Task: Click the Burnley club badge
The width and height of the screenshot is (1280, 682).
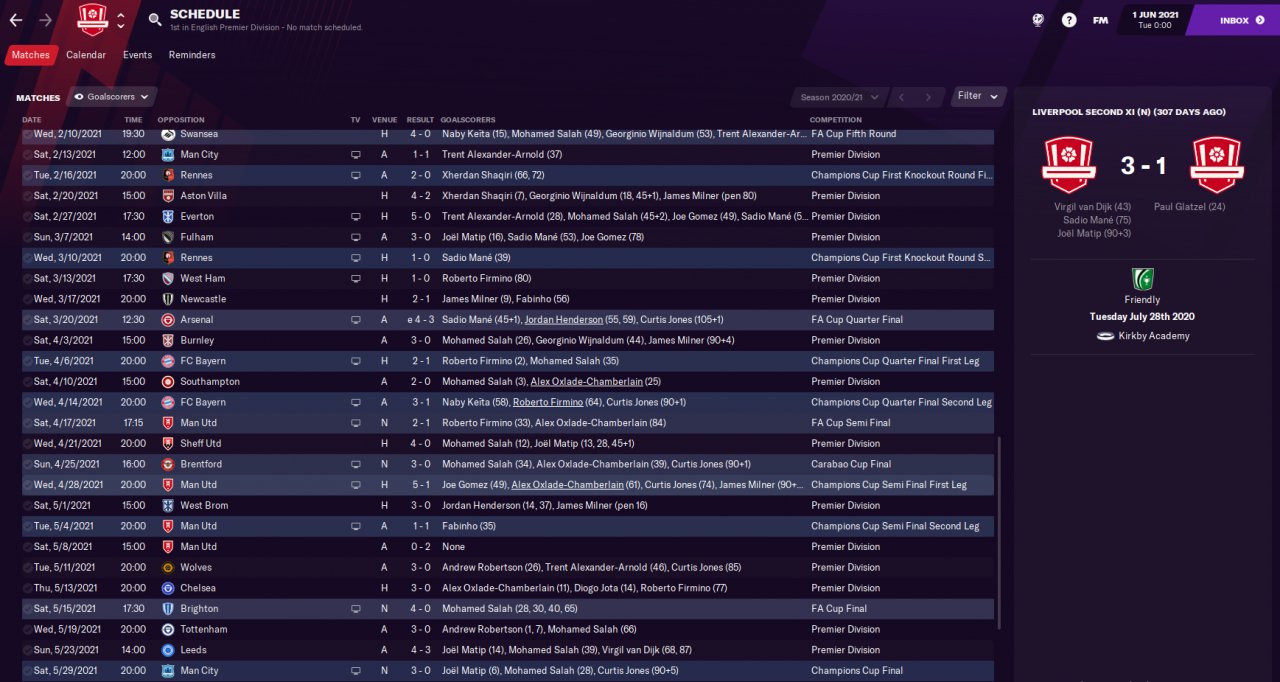Action: coord(168,340)
